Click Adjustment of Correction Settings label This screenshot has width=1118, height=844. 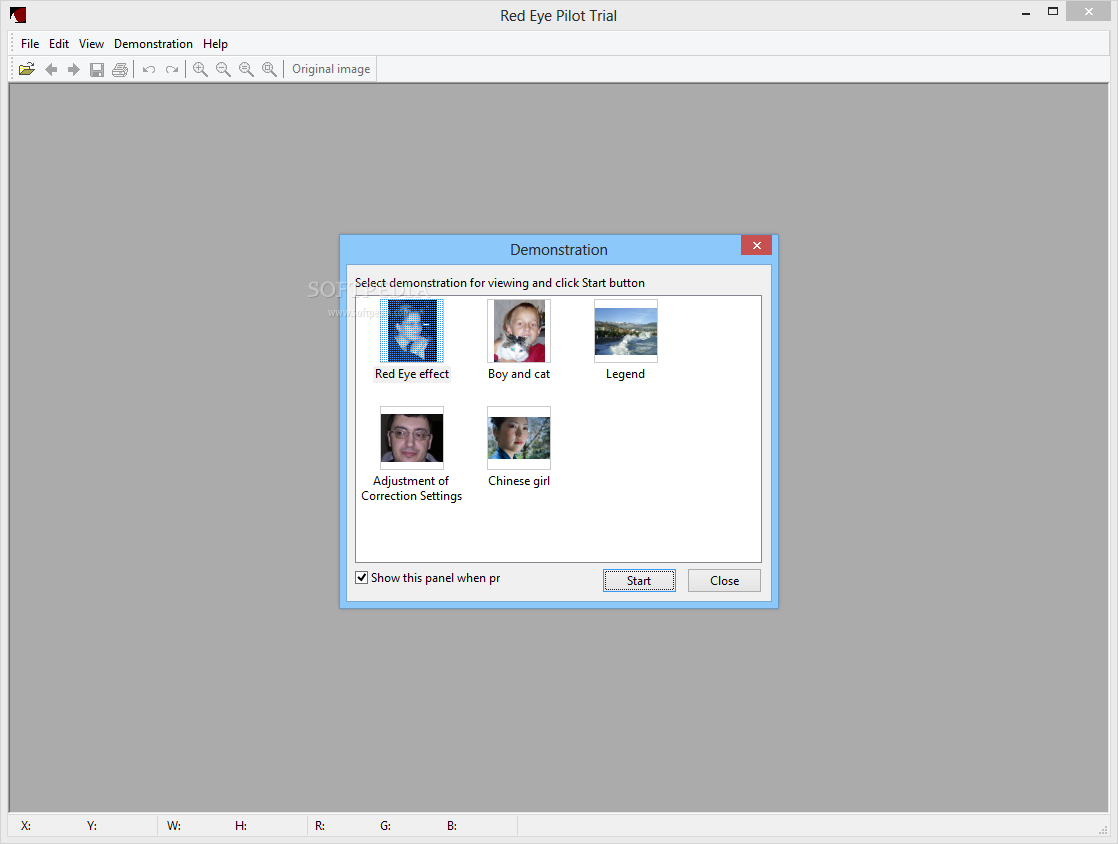click(411, 488)
